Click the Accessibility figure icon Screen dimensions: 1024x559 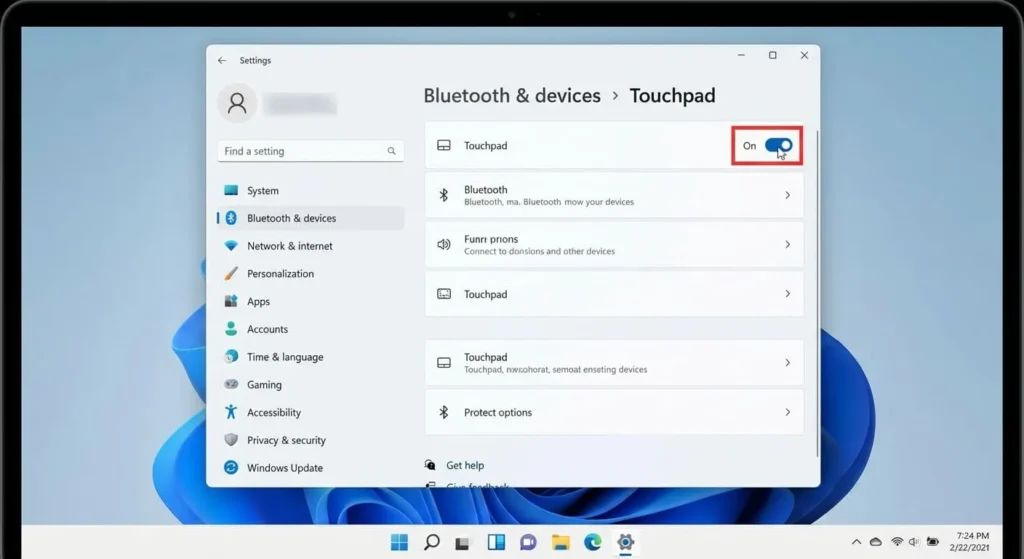tap(231, 411)
